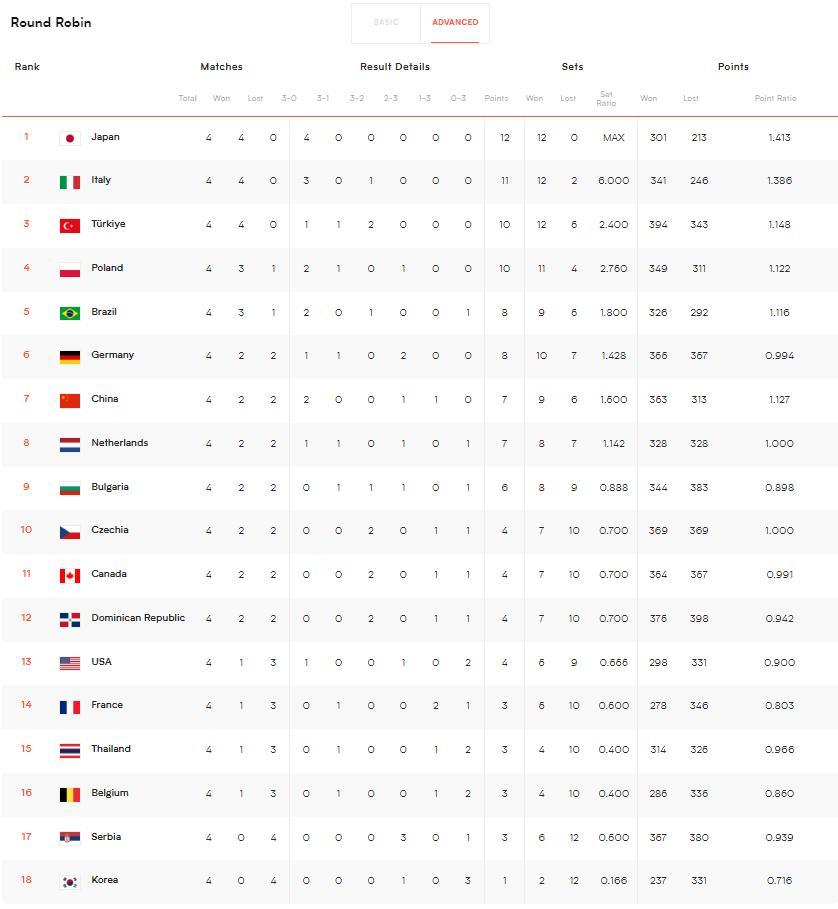Click the USA flag icon
This screenshot has height=909, width=838.
pos(70,663)
